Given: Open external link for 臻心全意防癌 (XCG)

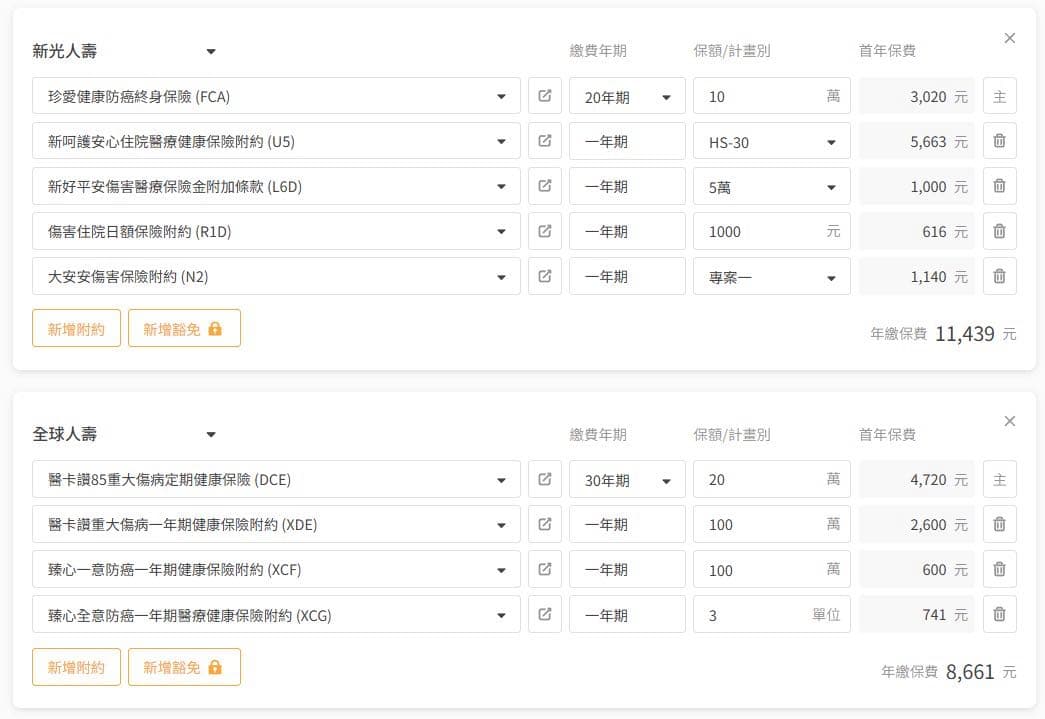Looking at the screenshot, I should pyautogui.click(x=544, y=614).
